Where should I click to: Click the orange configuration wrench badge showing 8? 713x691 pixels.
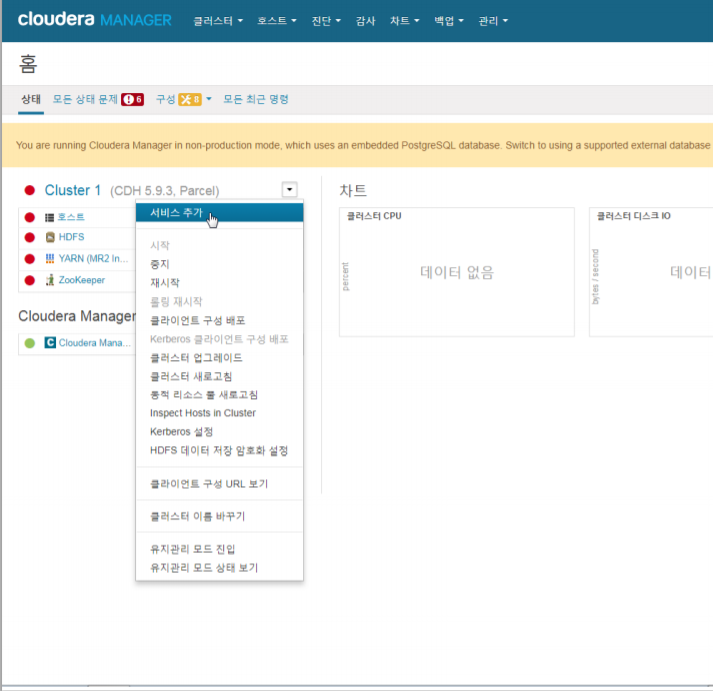click(190, 99)
